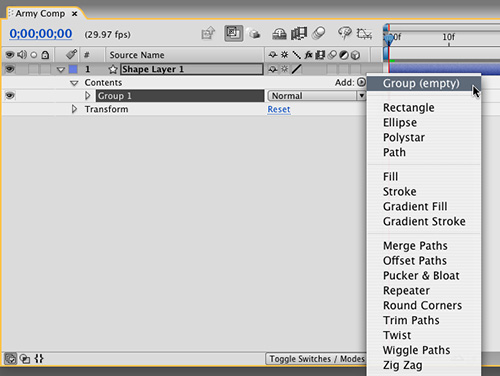Click the Motion Blur column header
This screenshot has width=500, height=376.
coord(332,55)
